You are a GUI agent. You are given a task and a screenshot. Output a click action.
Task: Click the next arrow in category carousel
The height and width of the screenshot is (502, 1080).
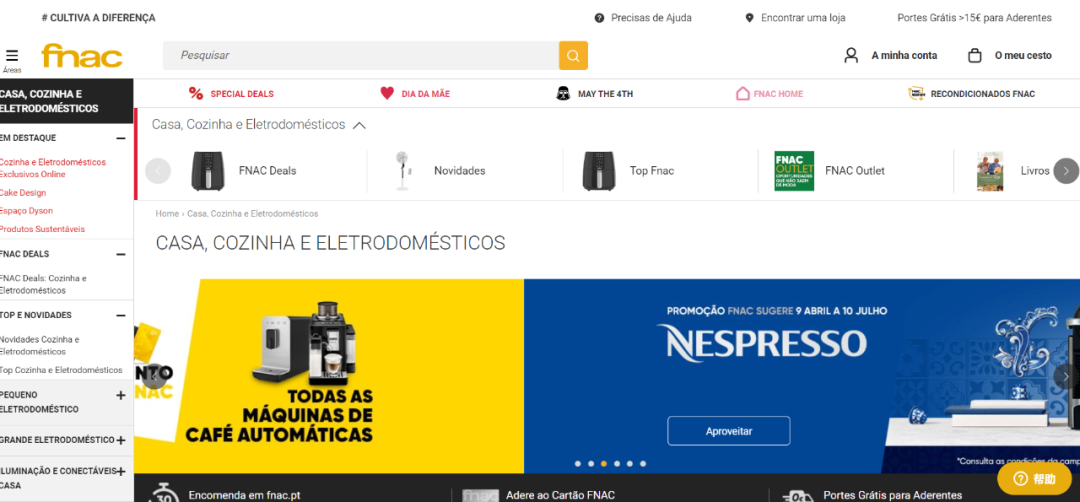pyautogui.click(x=1066, y=171)
